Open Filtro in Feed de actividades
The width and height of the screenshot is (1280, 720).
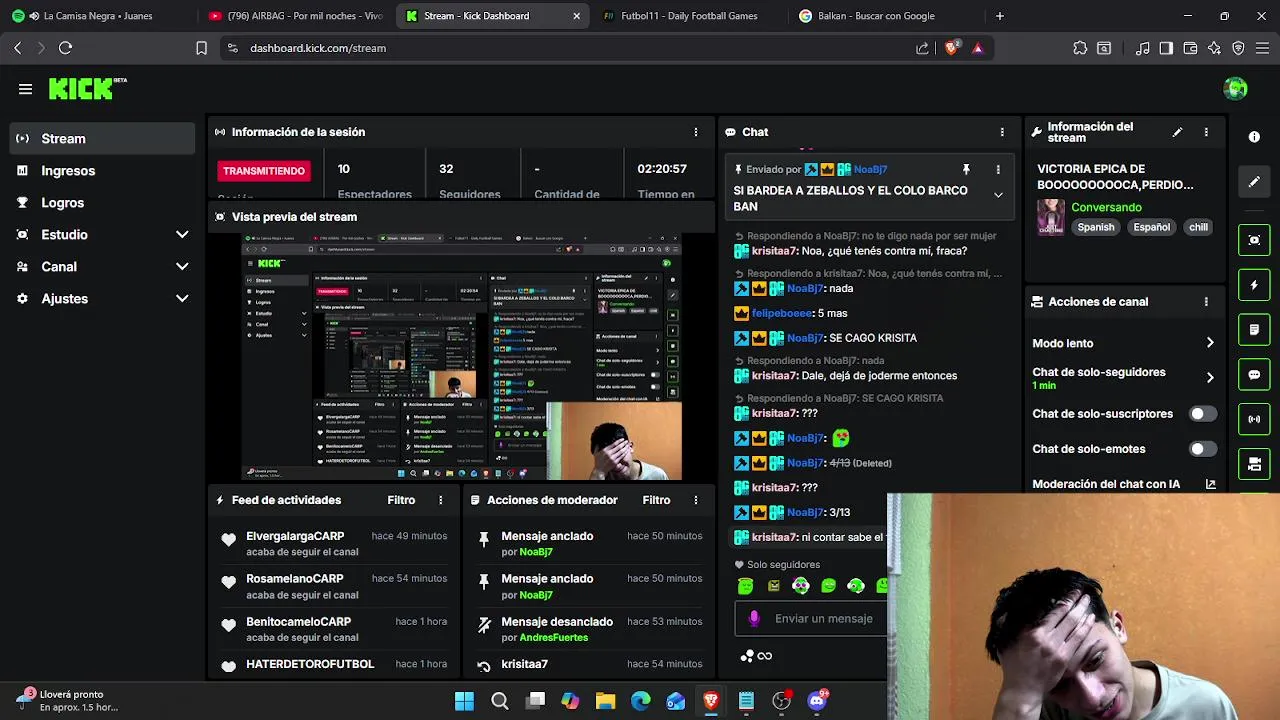point(401,500)
